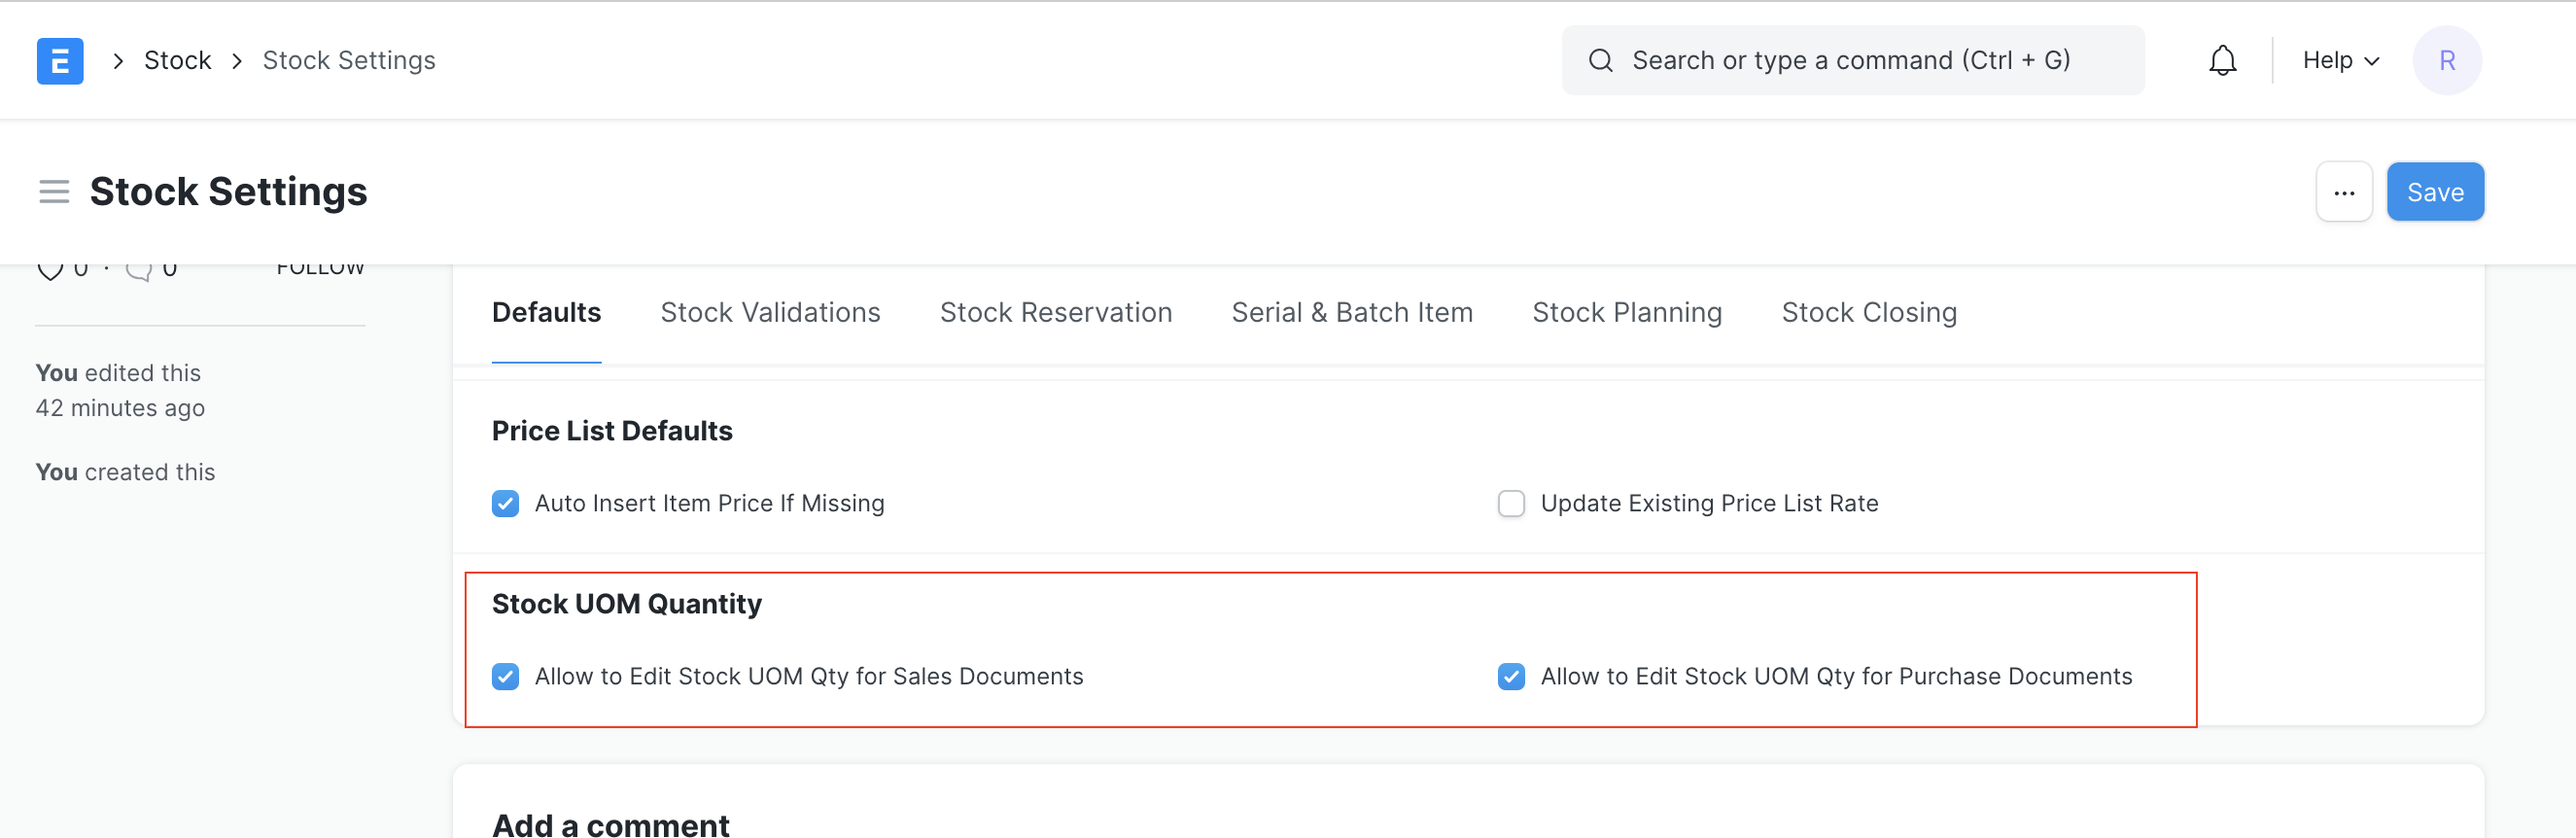The image size is (2576, 838).
Task: Toggle the sidebar hamburger menu icon
Action: (x=54, y=191)
